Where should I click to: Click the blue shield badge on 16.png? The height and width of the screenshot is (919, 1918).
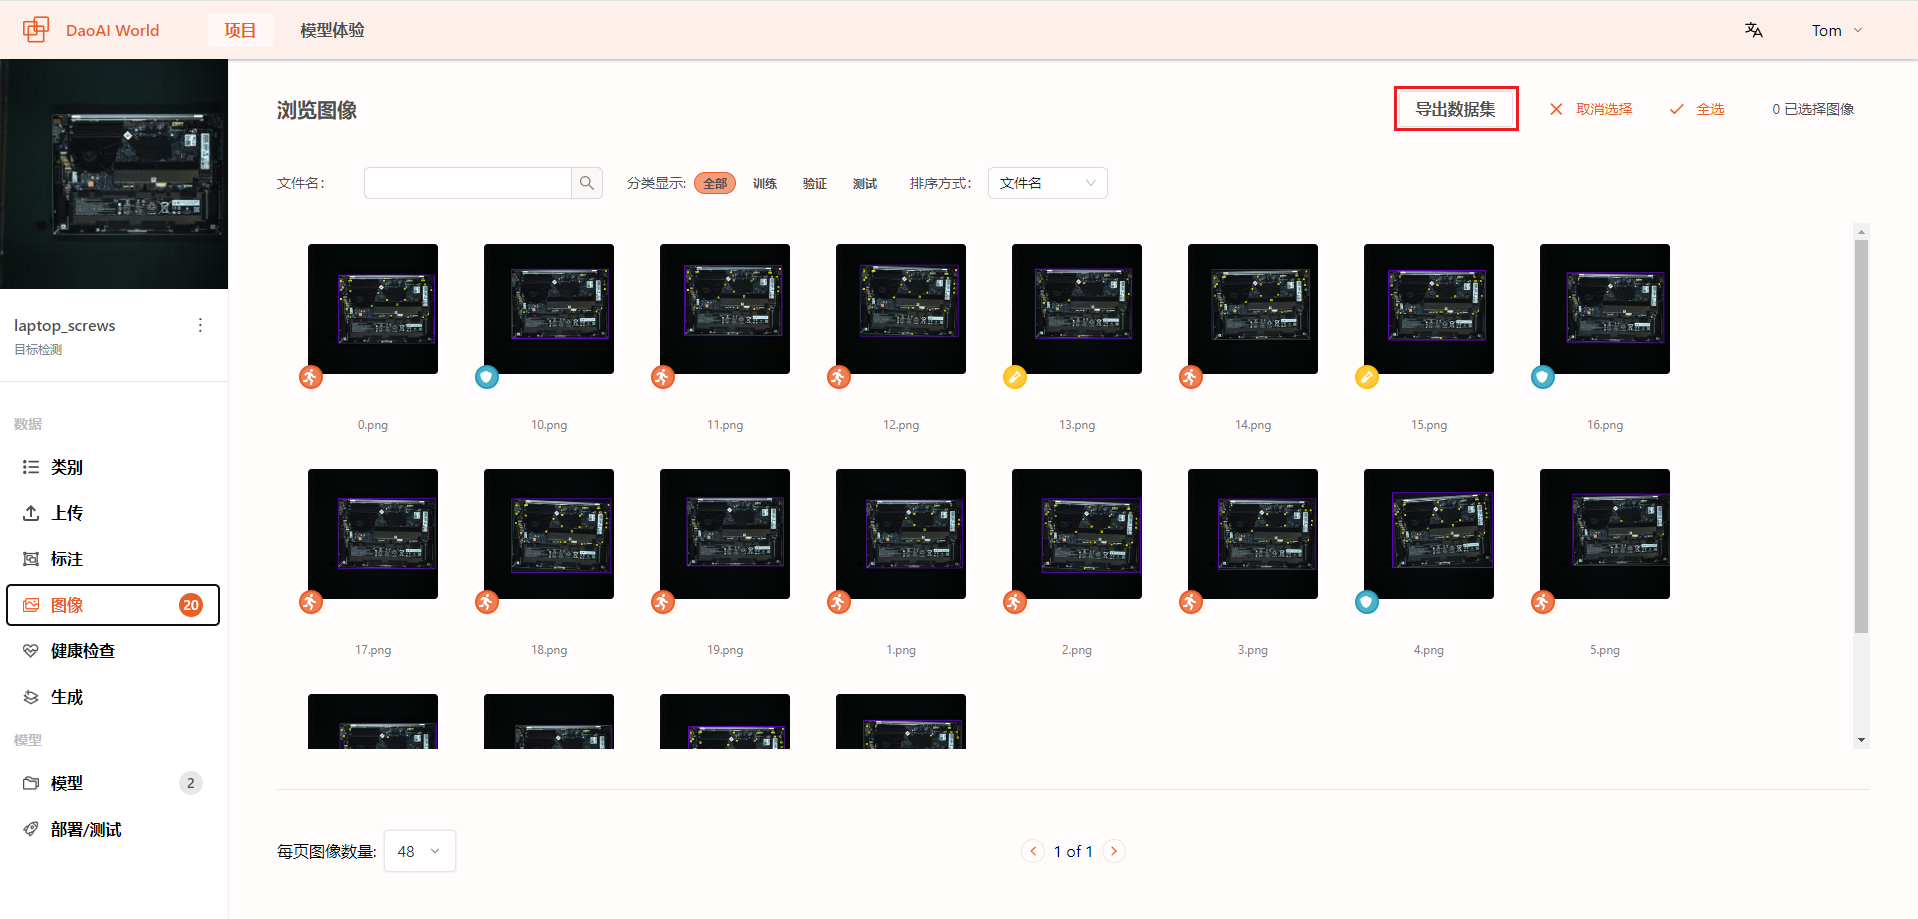(1543, 377)
